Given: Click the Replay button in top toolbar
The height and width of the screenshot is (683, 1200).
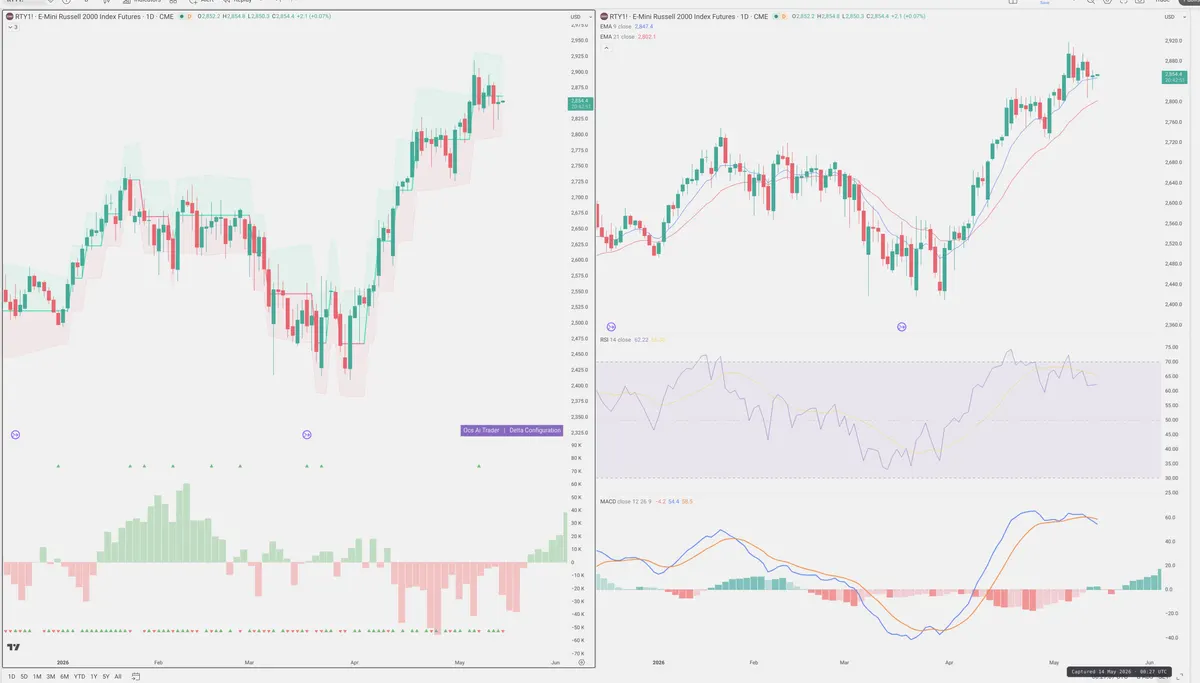Looking at the screenshot, I should pos(240,2).
